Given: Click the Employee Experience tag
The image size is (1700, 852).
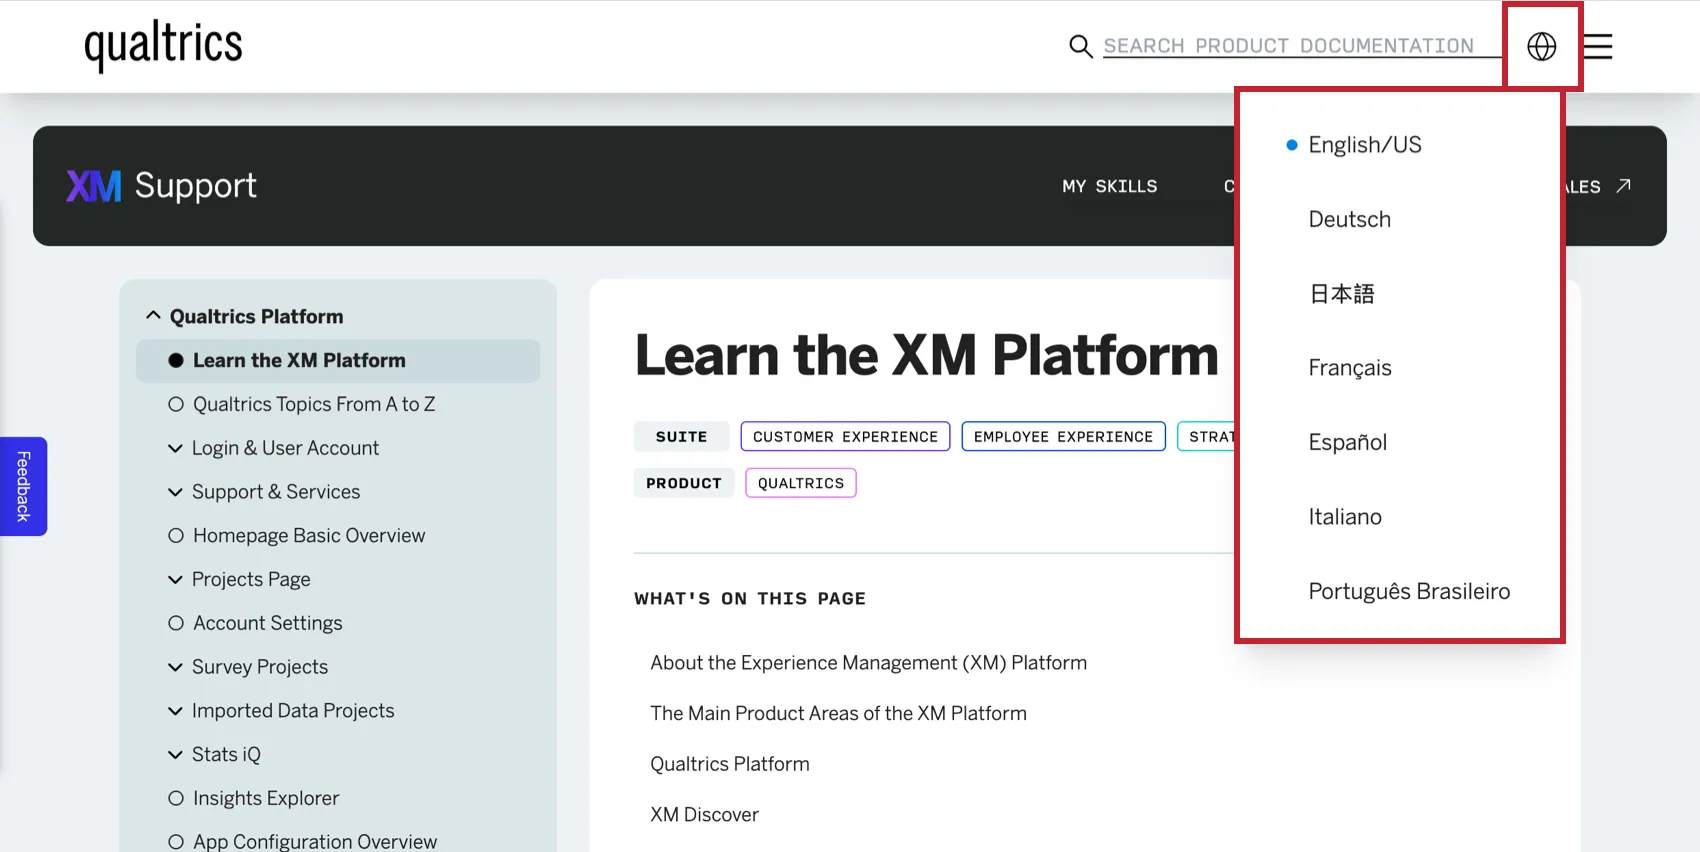Looking at the screenshot, I should point(1063,437).
